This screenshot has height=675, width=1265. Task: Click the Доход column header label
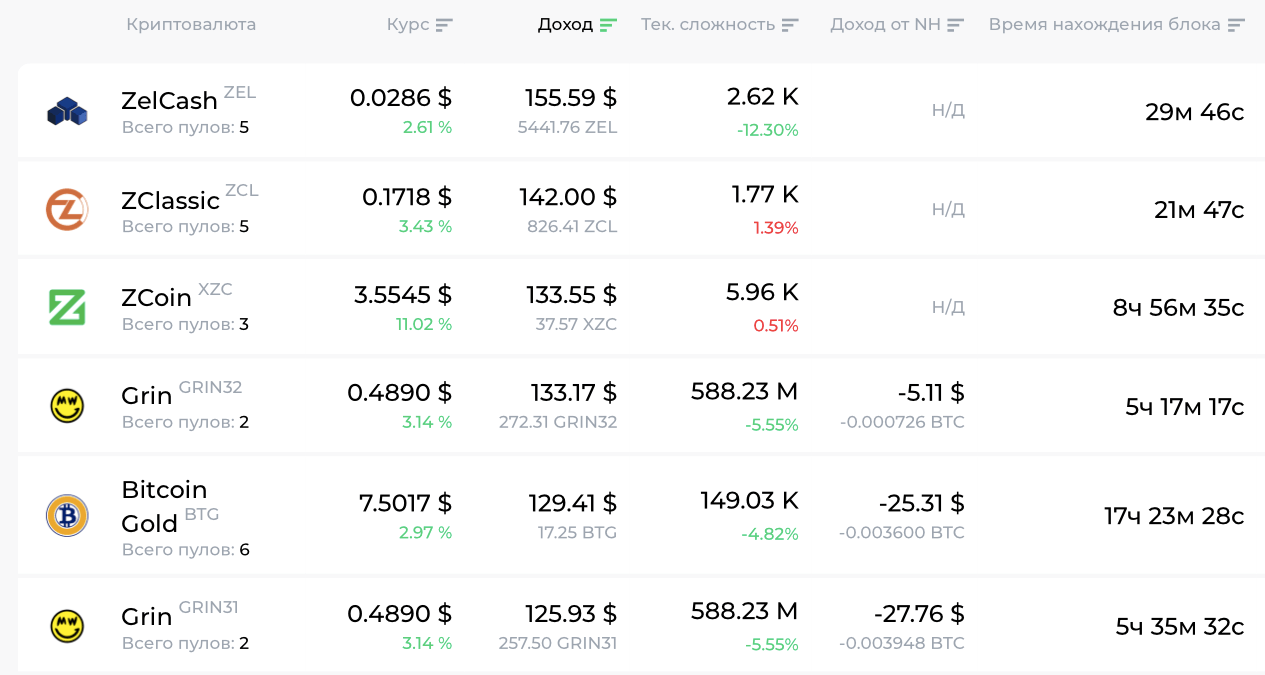565,25
